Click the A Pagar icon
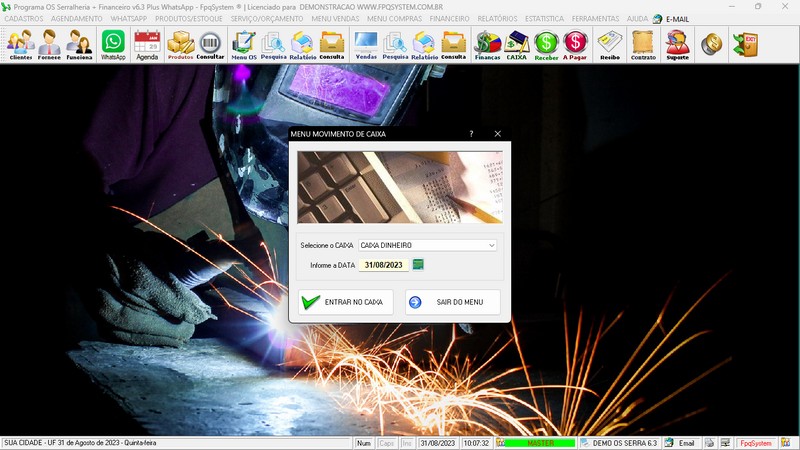 click(575, 44)
